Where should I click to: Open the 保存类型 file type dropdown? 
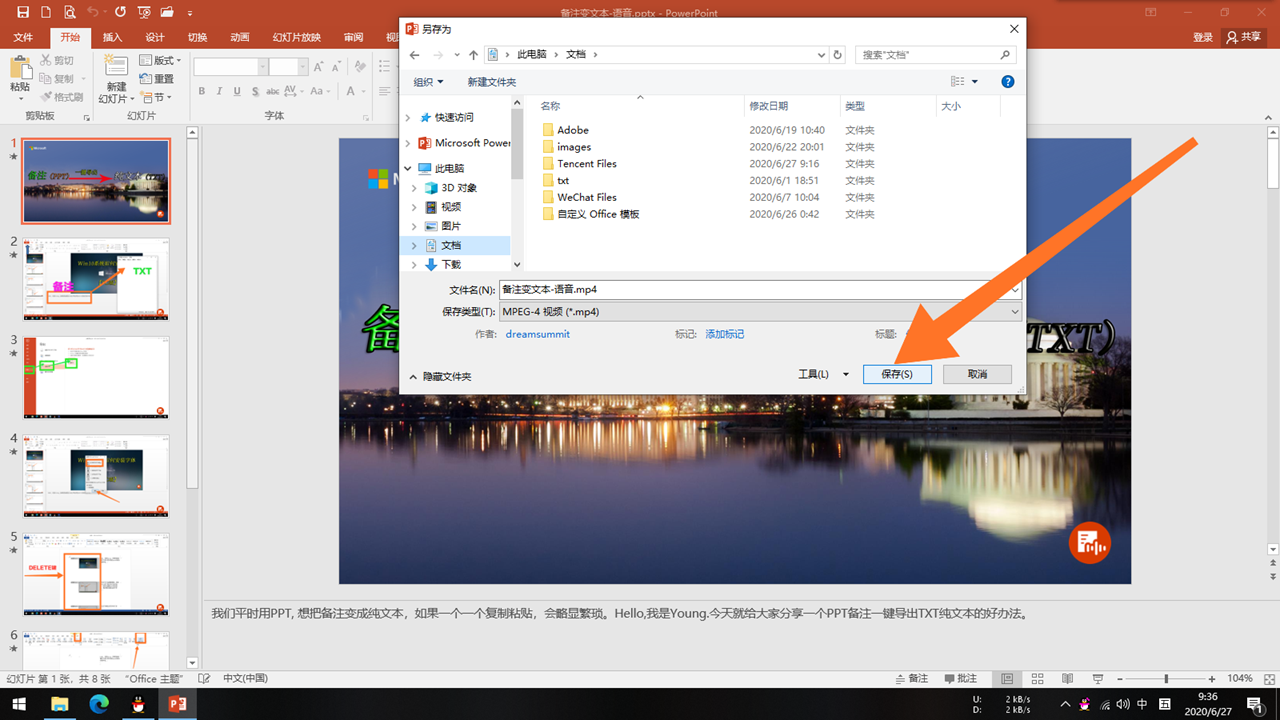(x=1016, y=311)
